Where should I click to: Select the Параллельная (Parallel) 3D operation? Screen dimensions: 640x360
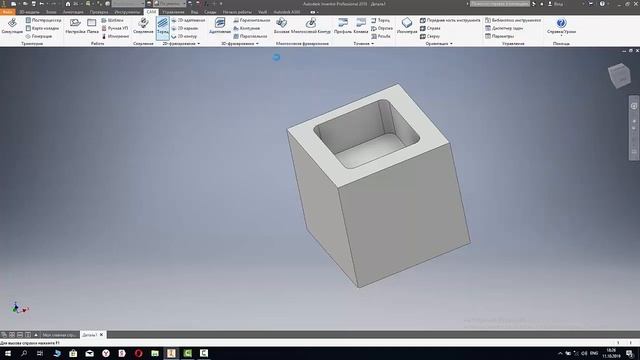click(250, 36)
